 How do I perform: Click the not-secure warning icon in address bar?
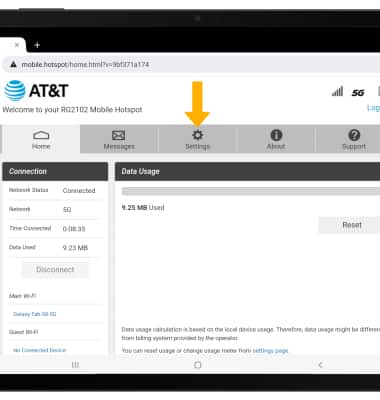coord(13,64)
